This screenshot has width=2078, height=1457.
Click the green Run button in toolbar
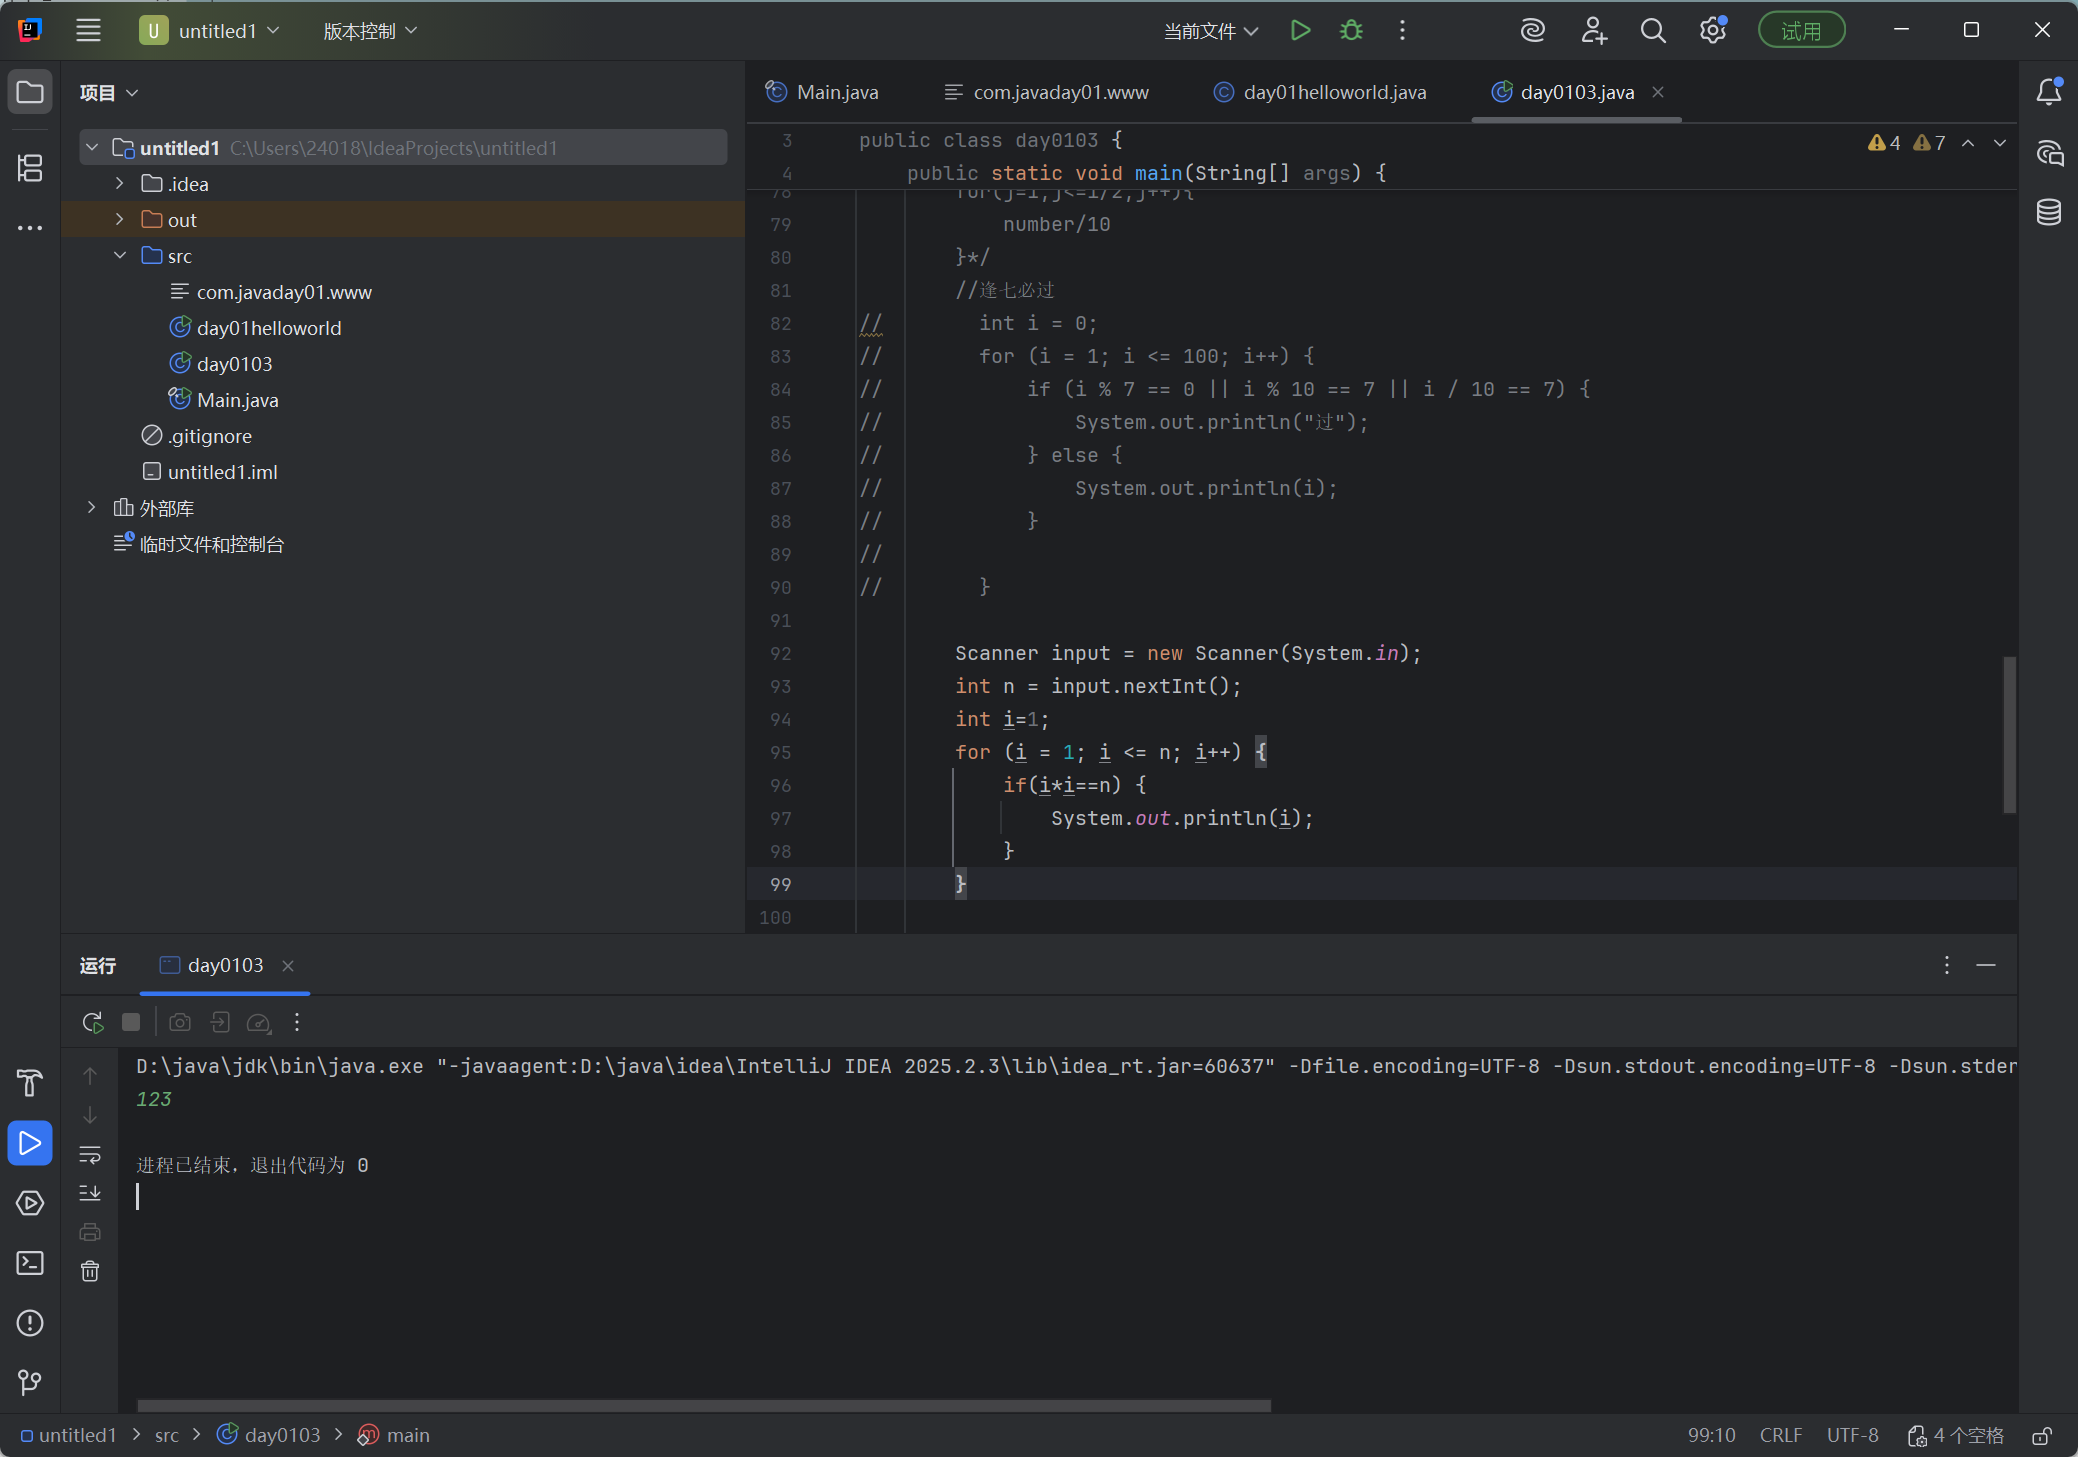click(x=1300, y=31)
